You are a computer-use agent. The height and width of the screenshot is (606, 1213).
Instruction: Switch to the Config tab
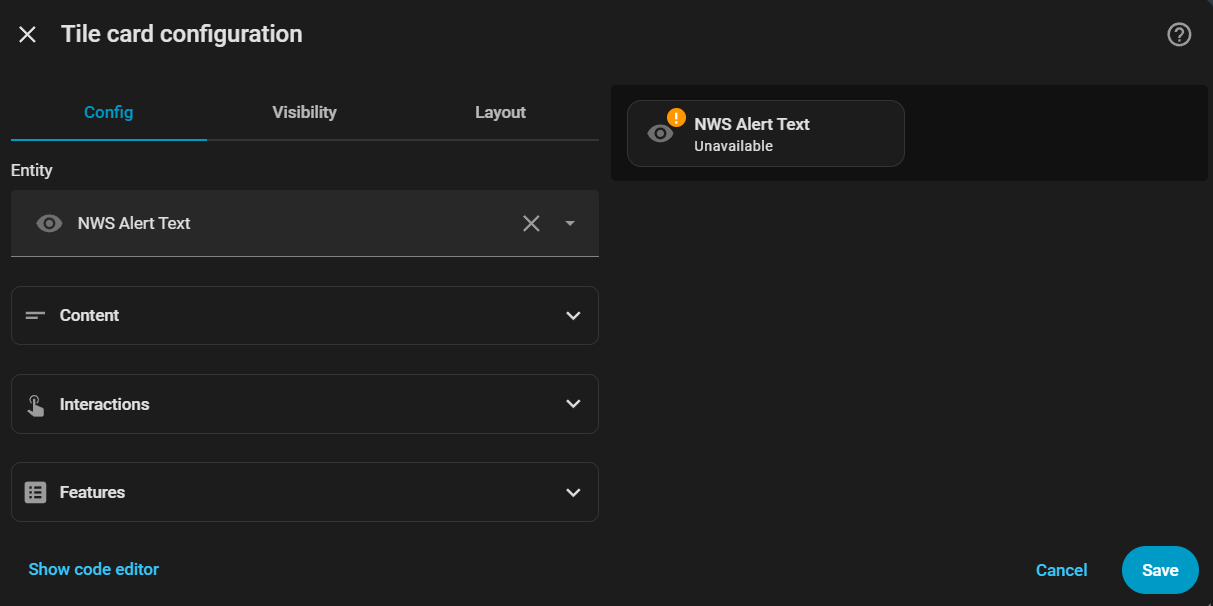pyautogui.click(x=108, y=112)
